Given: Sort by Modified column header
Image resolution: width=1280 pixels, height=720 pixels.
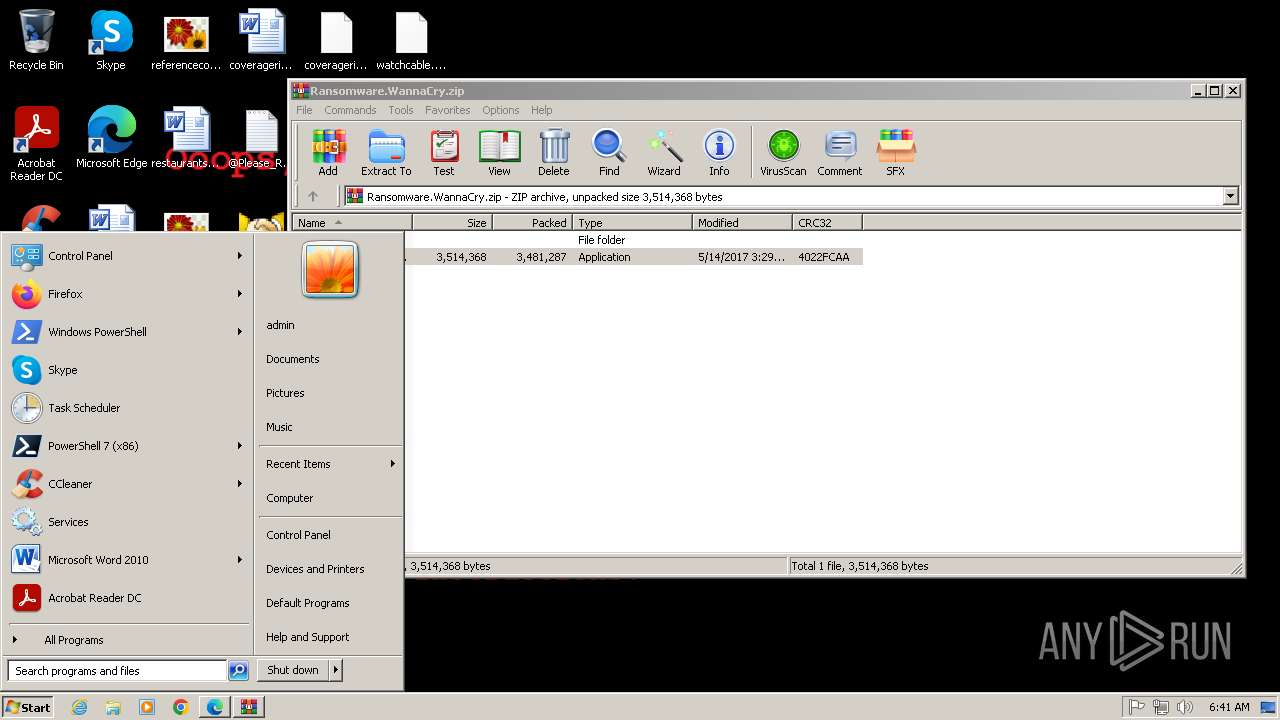Looking at the screenshot, I should [742, 223].
